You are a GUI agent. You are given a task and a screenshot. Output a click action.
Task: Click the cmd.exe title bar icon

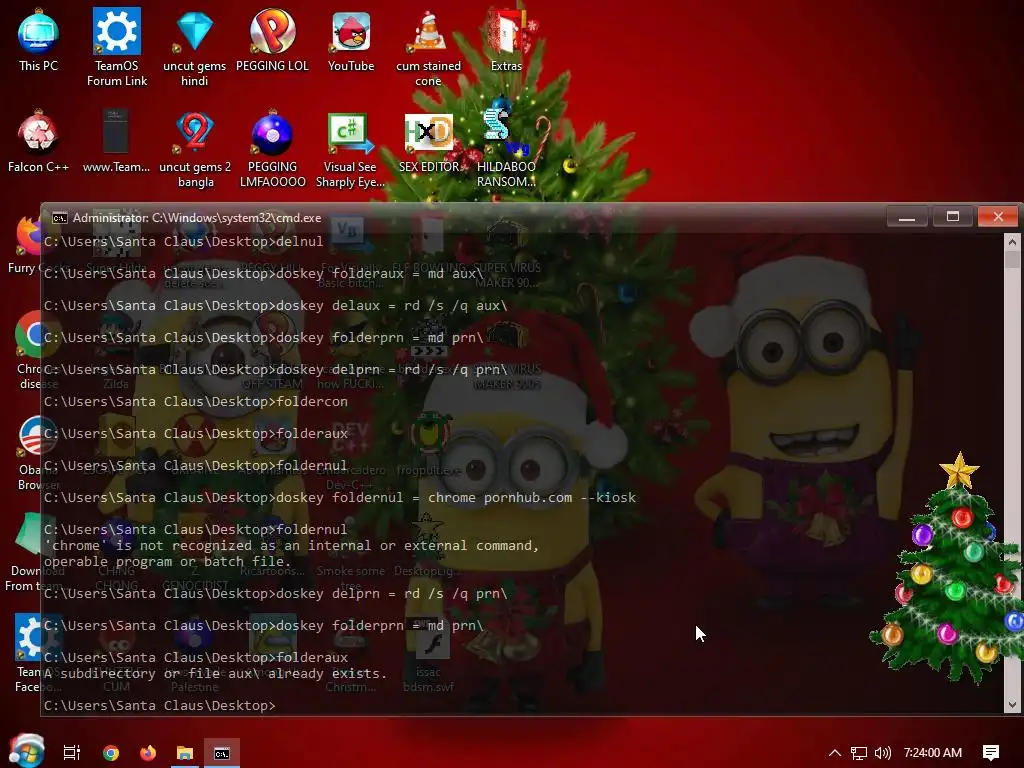[59, 218]
